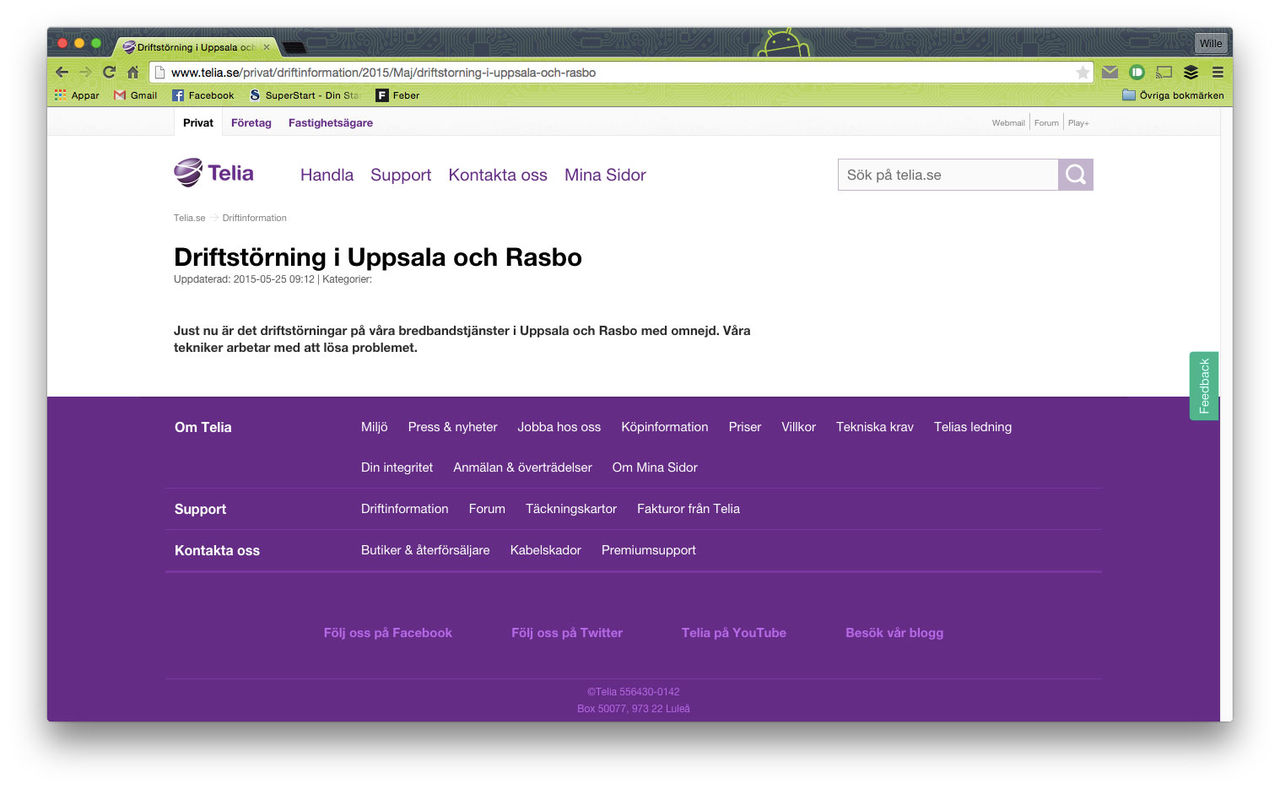Open Tekniska krav footer link

[x=875, y=427]
